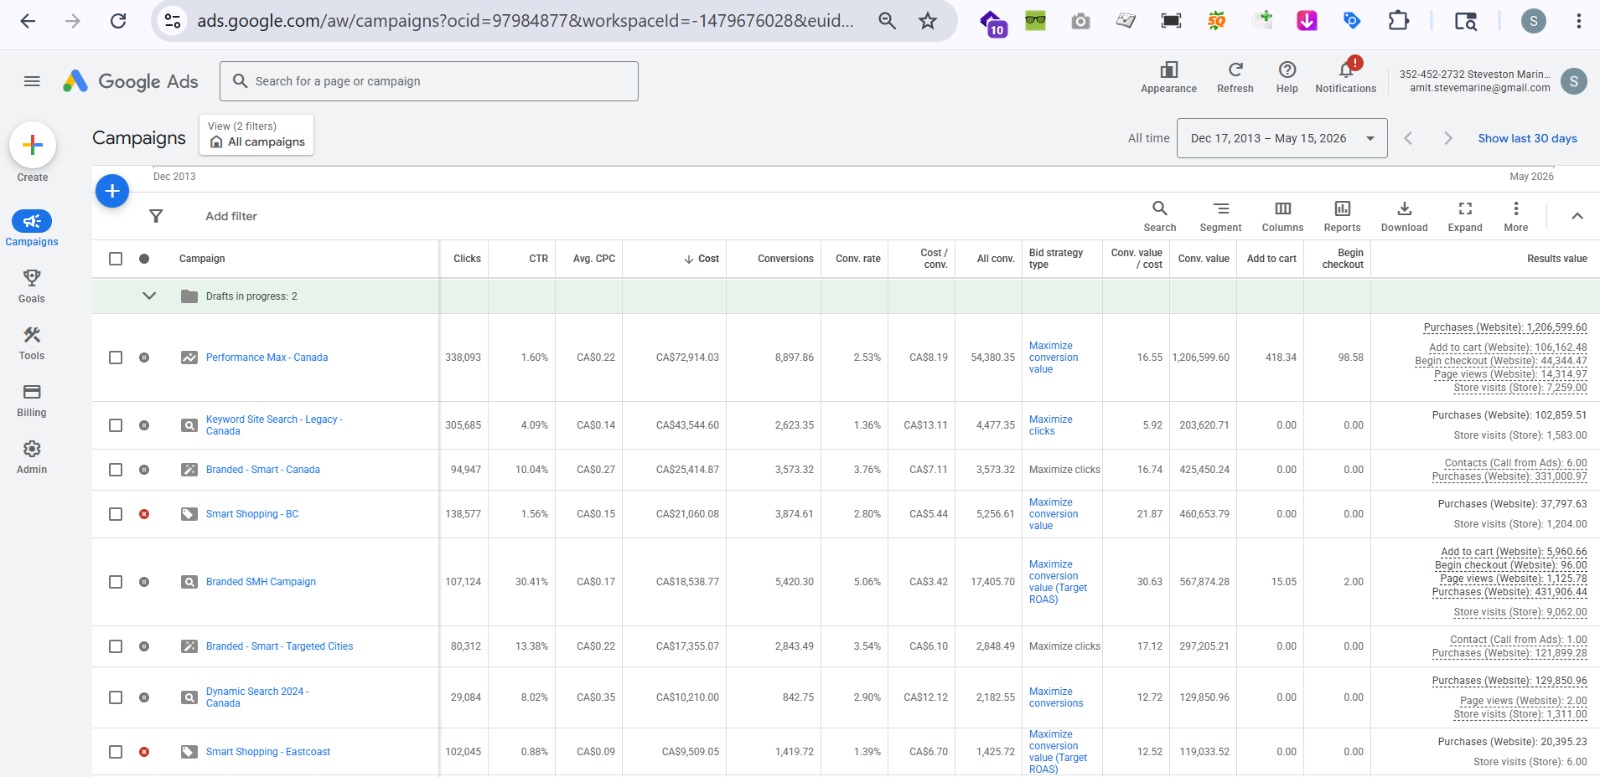Bookmark this page with the star icon
The image size is (1600, 777).
(928, 21)
